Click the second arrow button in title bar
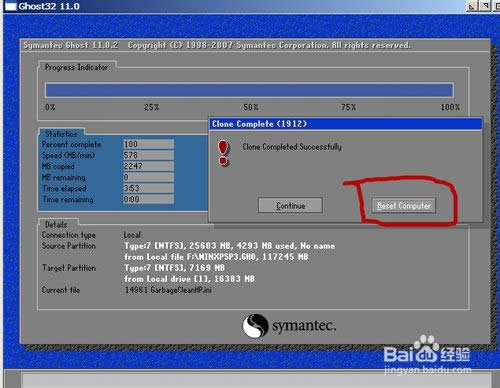The image size is (500, 388). [x=485, y=6]
